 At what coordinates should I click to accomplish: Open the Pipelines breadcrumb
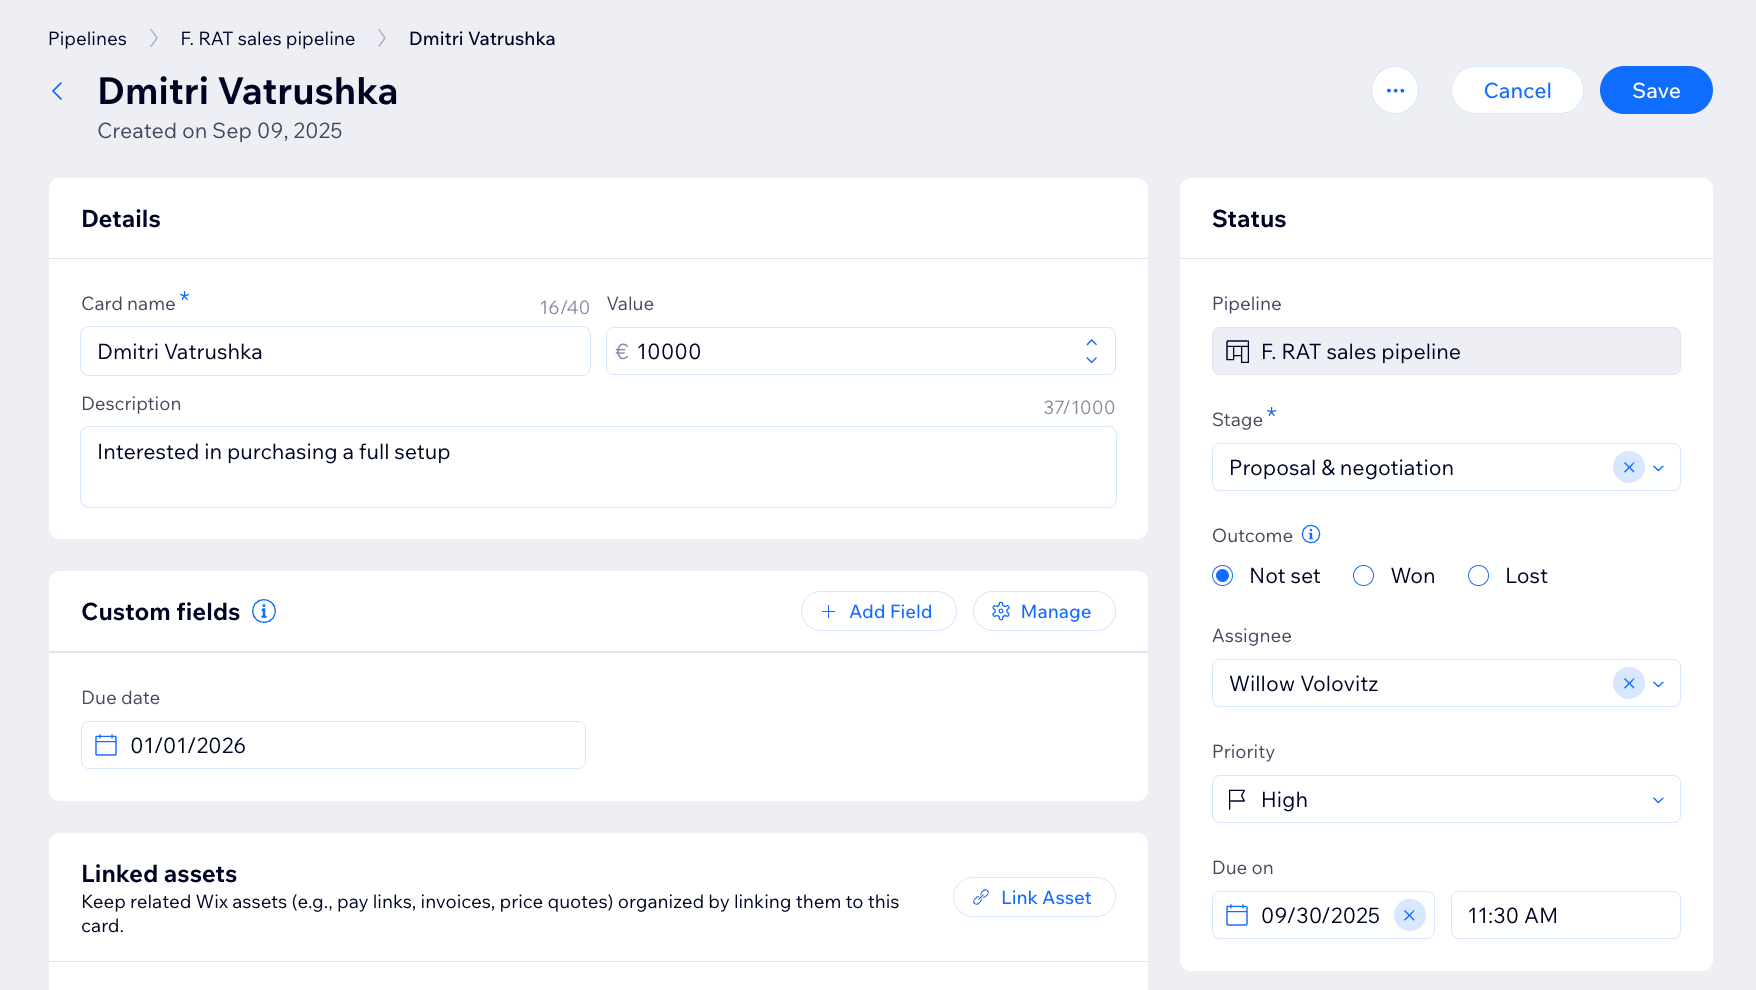pos(86,38)
